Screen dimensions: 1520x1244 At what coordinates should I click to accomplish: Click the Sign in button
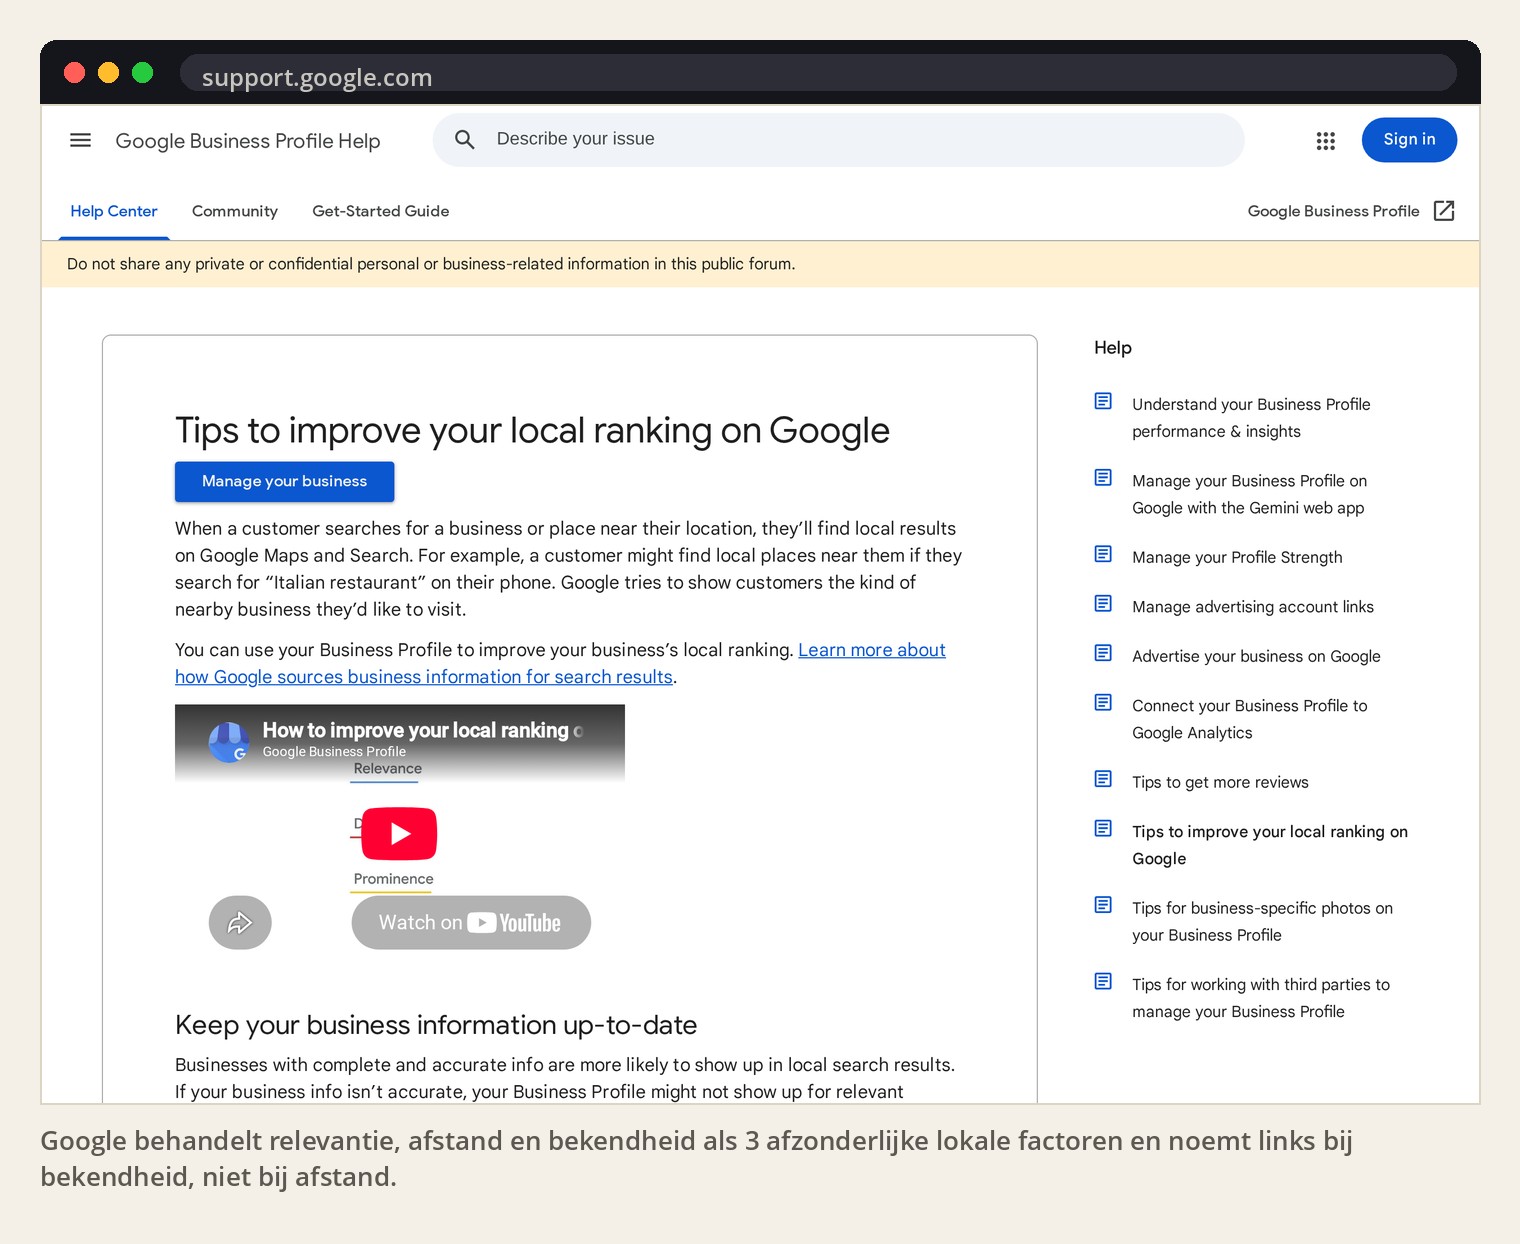coord(1409,140)
